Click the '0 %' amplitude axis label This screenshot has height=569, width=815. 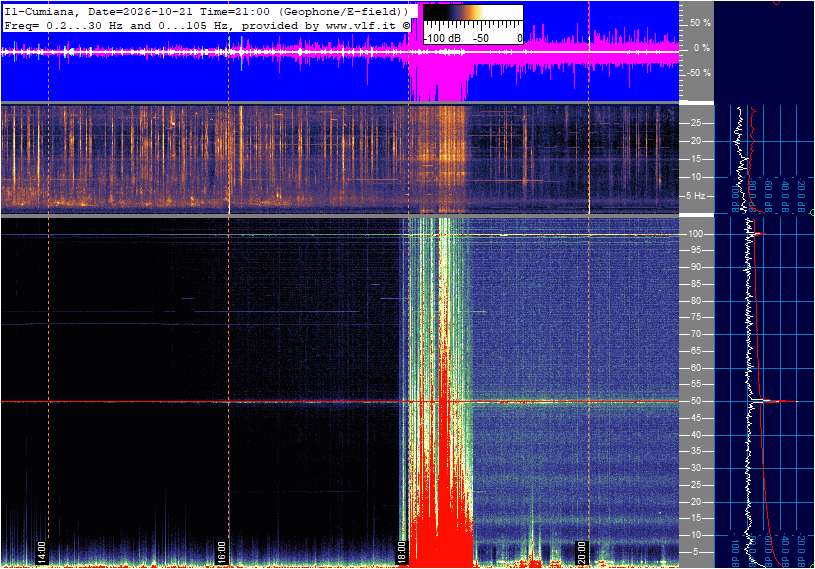[702, 48]
